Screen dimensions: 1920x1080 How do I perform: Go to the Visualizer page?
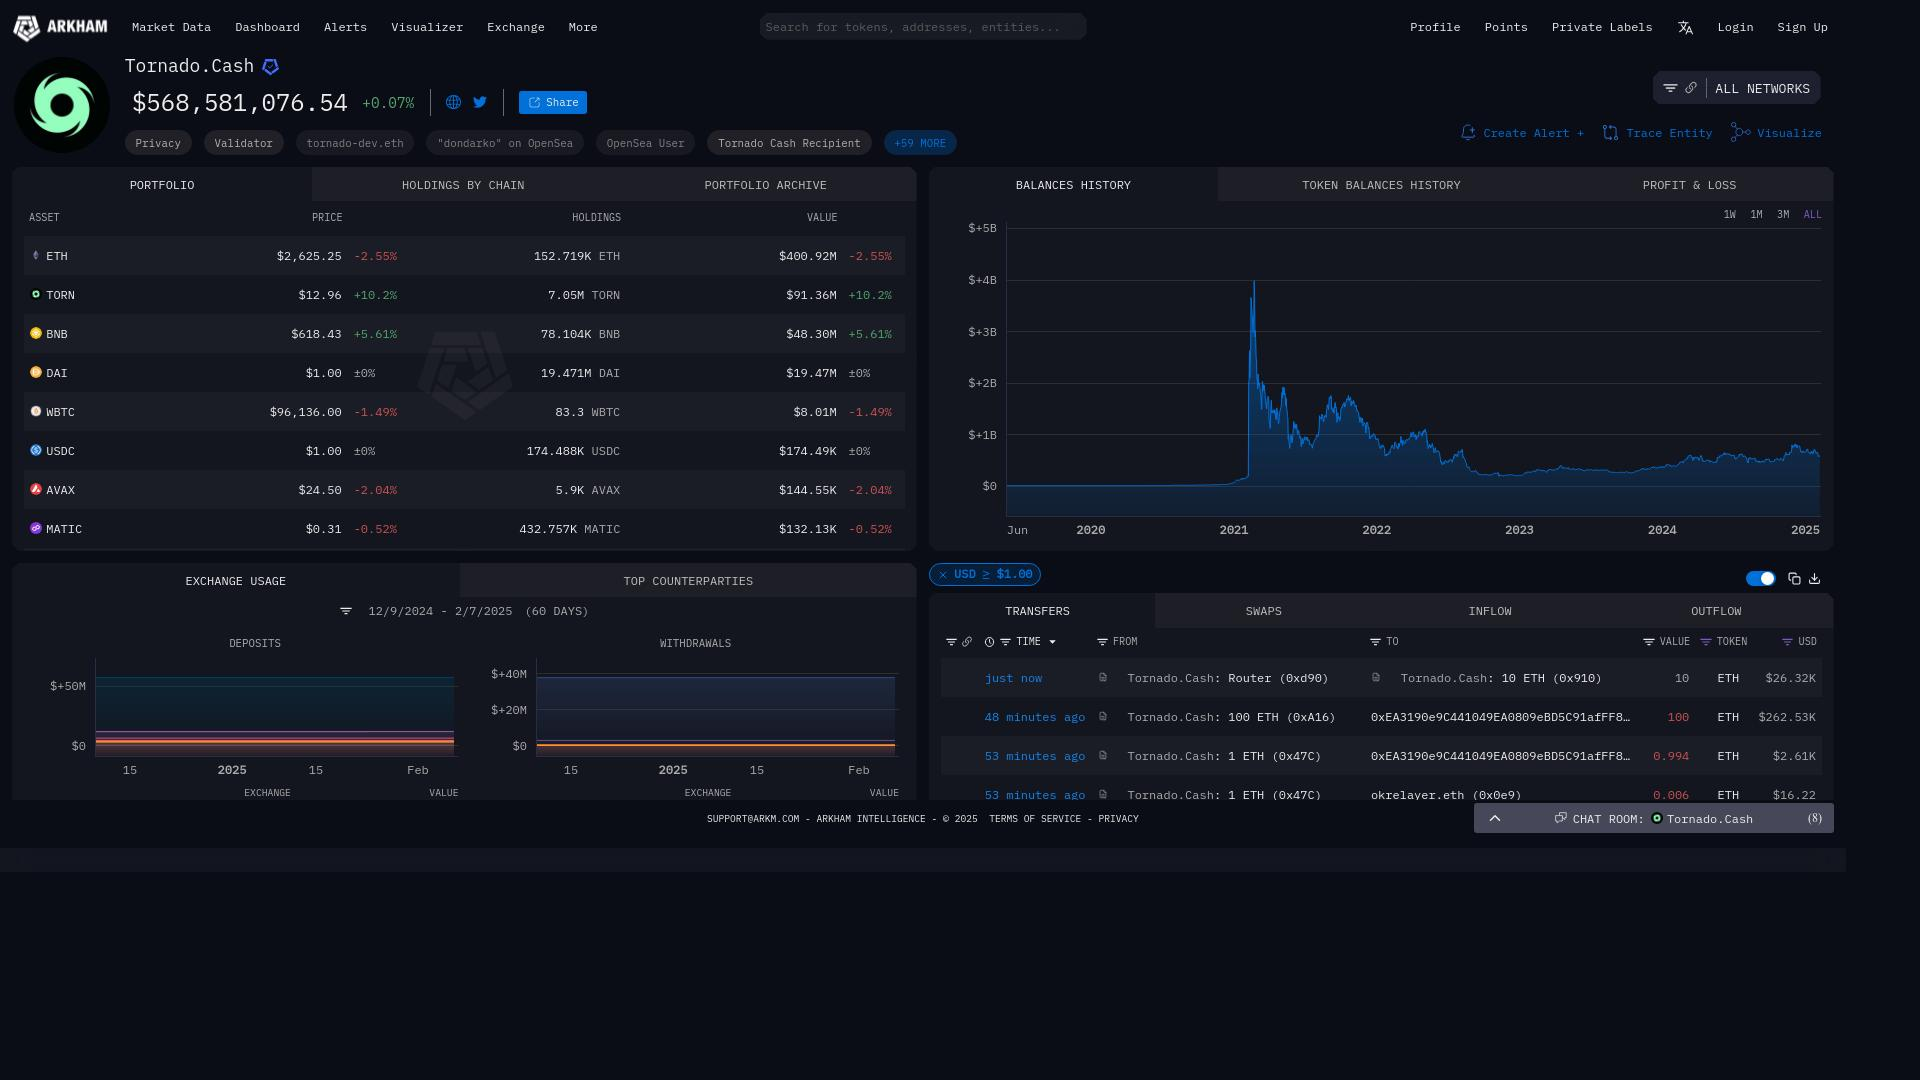point(427,27)
